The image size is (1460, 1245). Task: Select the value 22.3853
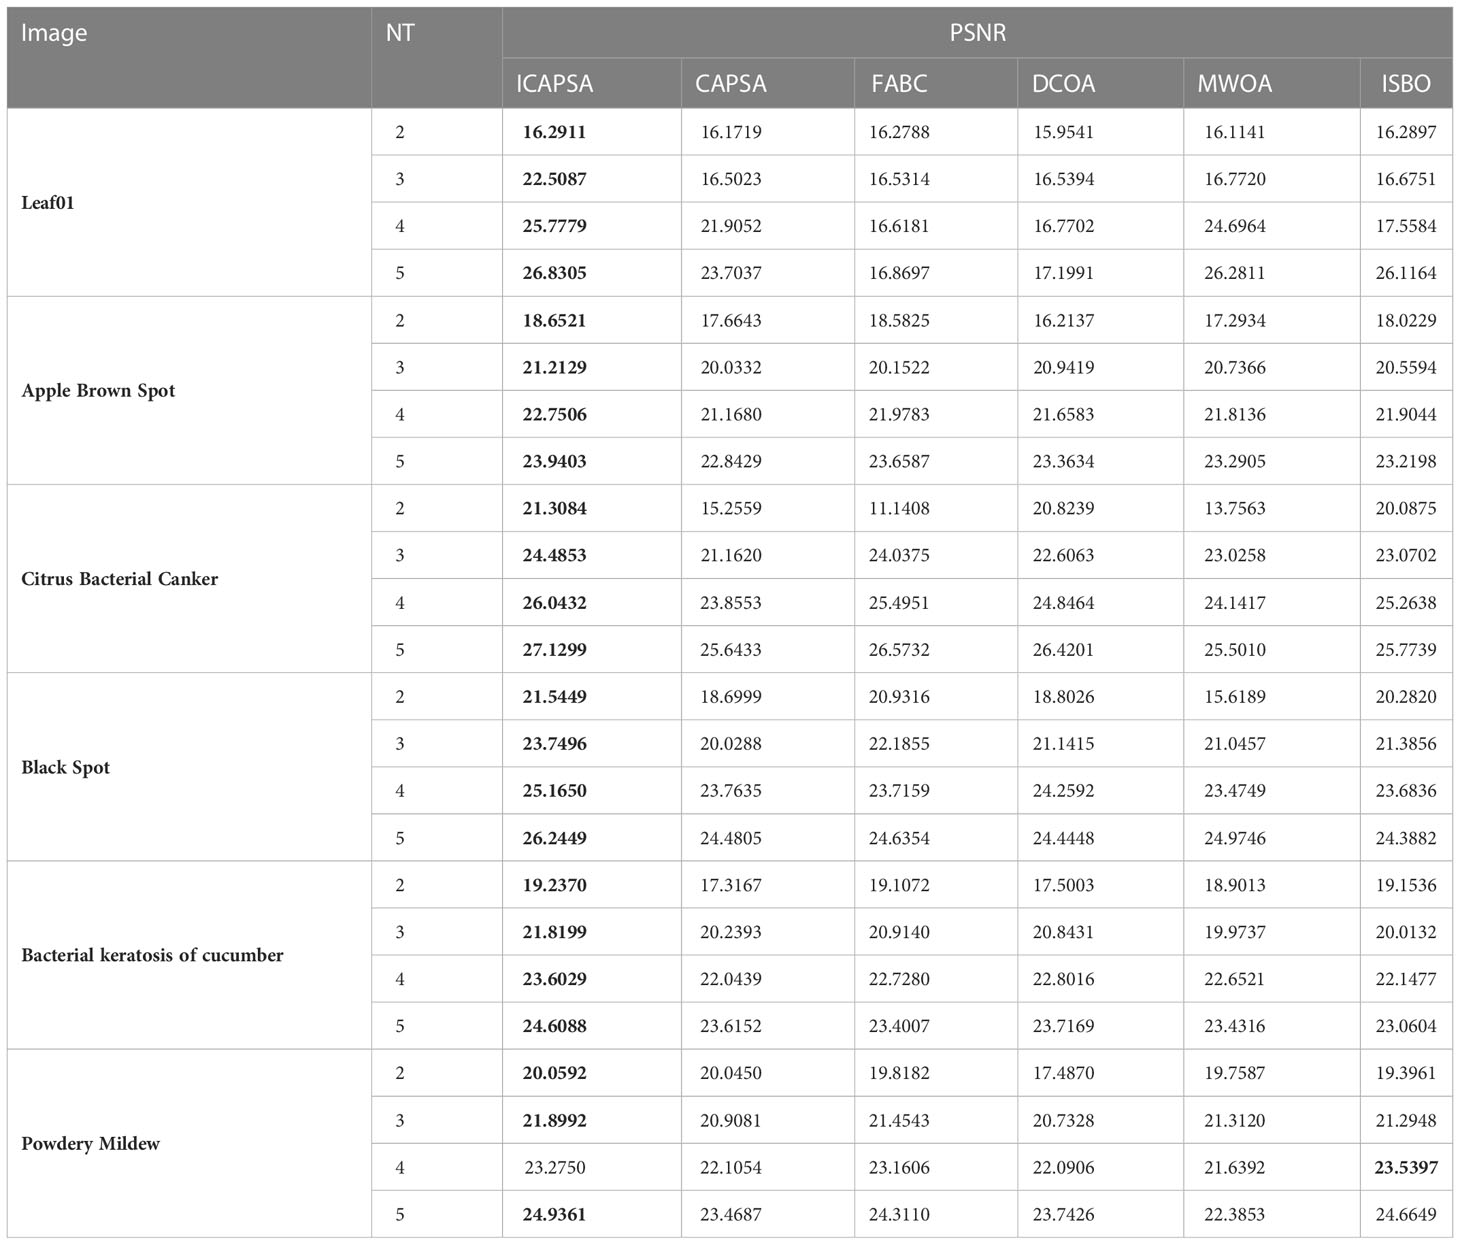pyautogui.click(x=1234, y=1215)
